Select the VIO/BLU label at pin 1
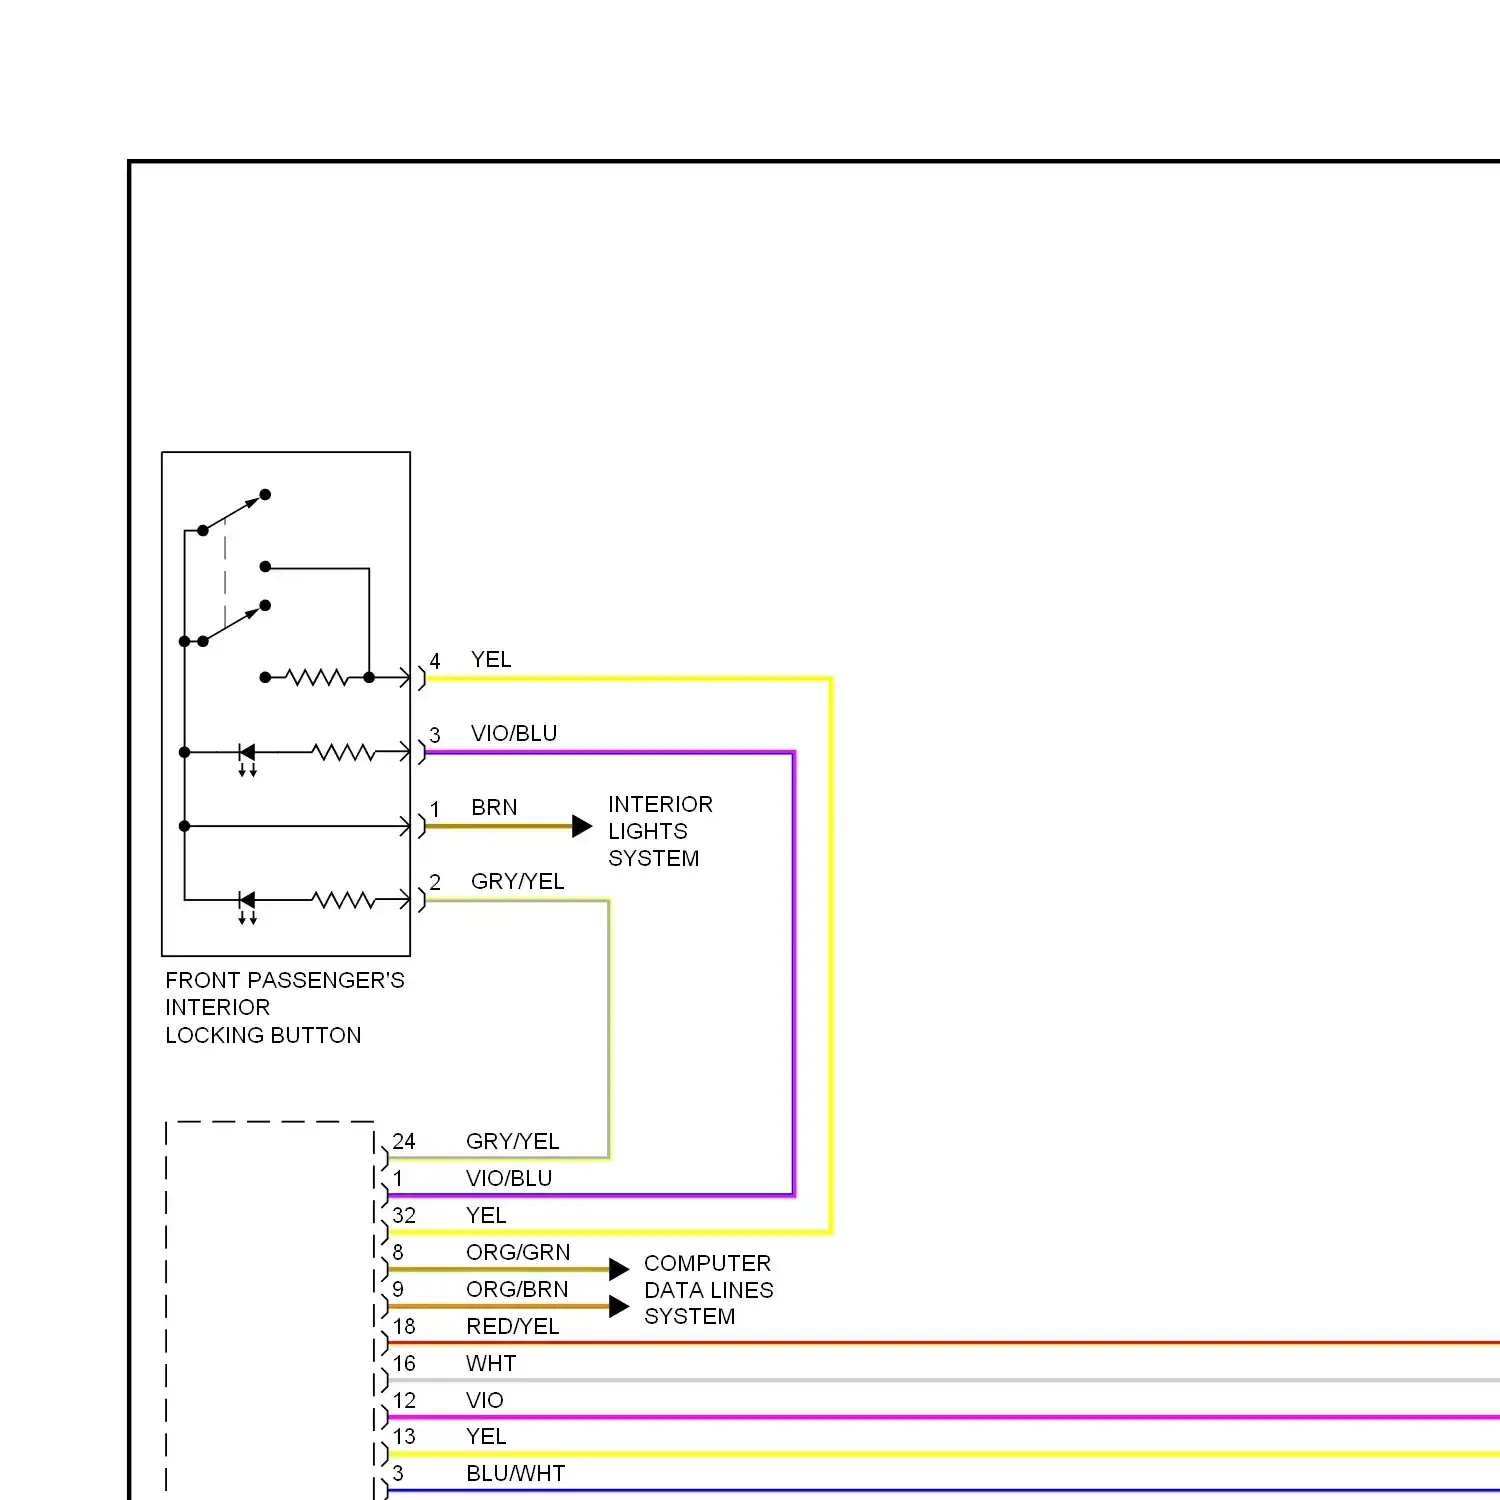The height and width of the screenshot is (1500, 1500). 509,1179
